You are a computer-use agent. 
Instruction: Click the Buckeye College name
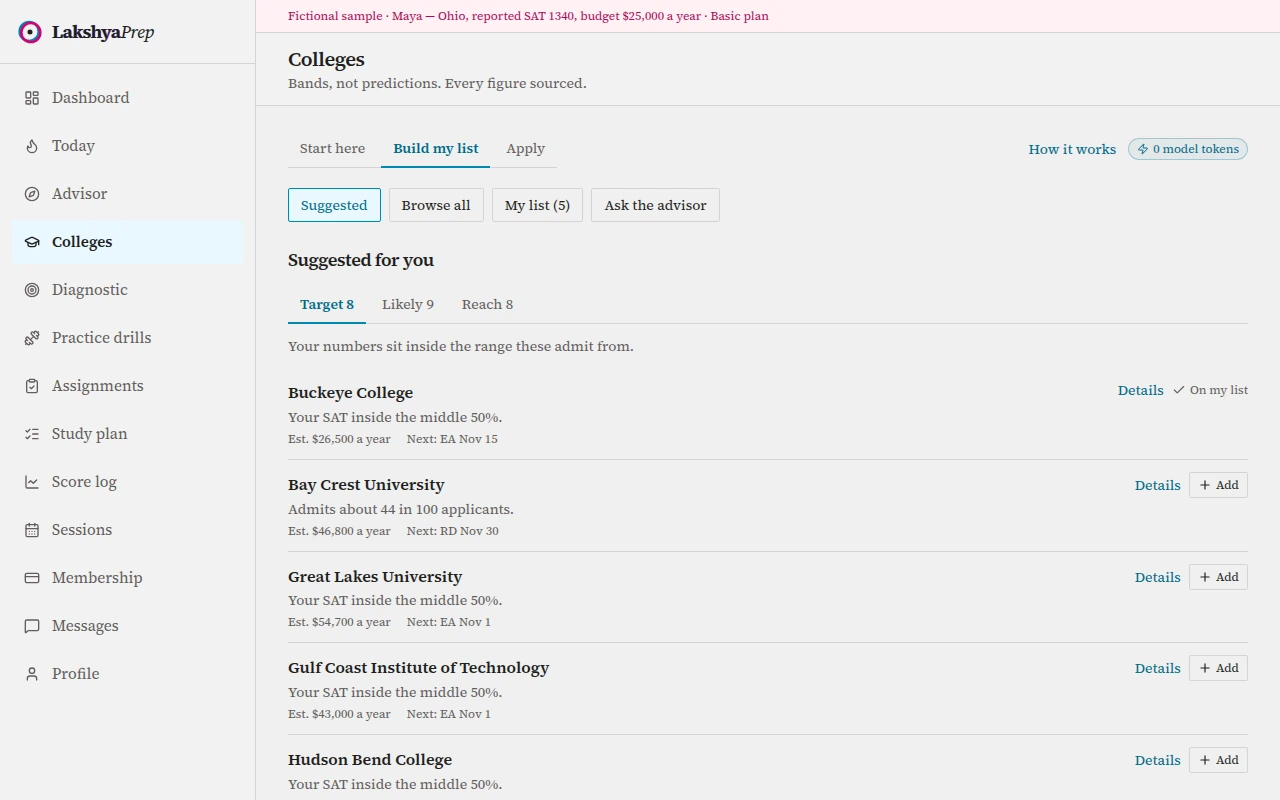[350, 393]
